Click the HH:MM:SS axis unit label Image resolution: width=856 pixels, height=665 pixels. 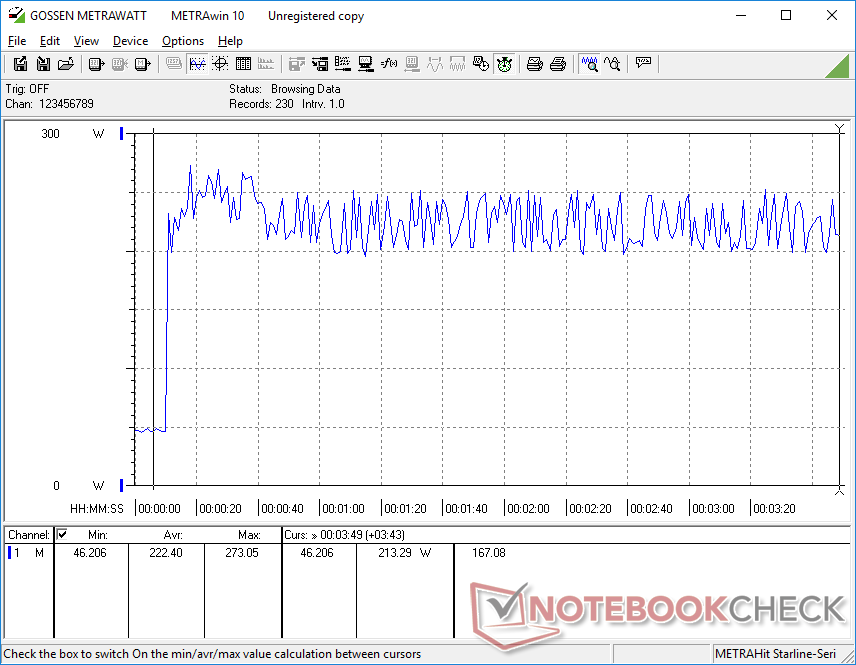coord(97,508)
